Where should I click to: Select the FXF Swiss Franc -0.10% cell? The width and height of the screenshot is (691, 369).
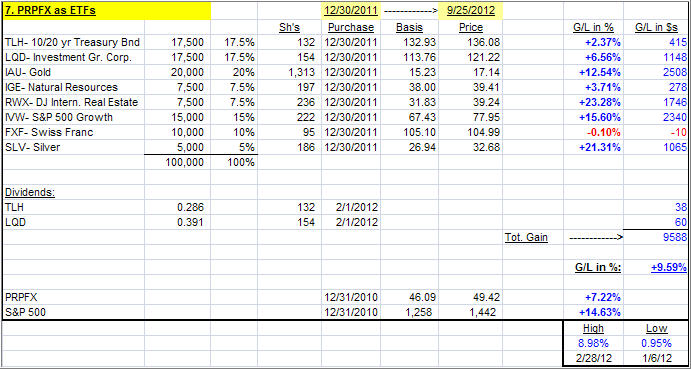pyautogui.click(x=593, y=132)
